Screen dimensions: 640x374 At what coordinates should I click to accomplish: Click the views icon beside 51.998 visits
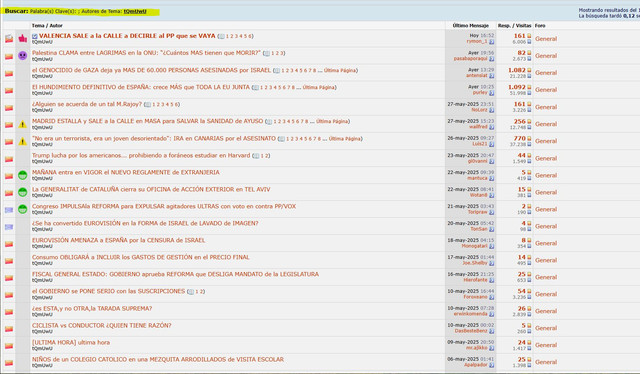pyautogui.click(x=529, y=93)
